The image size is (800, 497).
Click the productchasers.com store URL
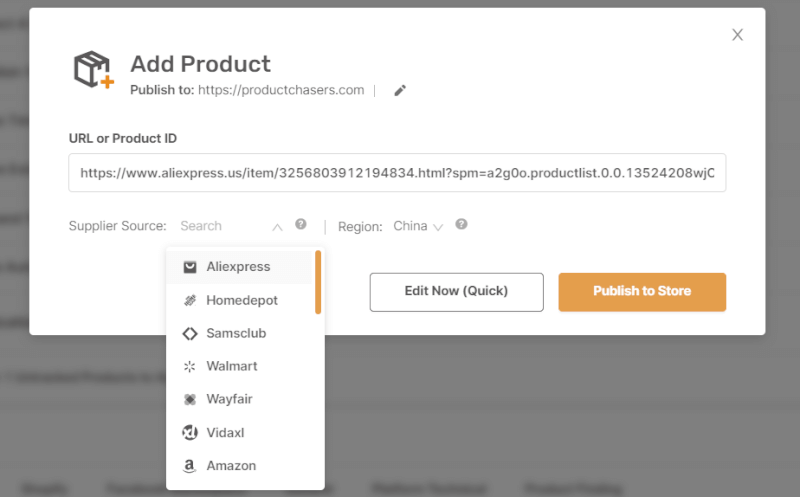click(x=281, y=90)
